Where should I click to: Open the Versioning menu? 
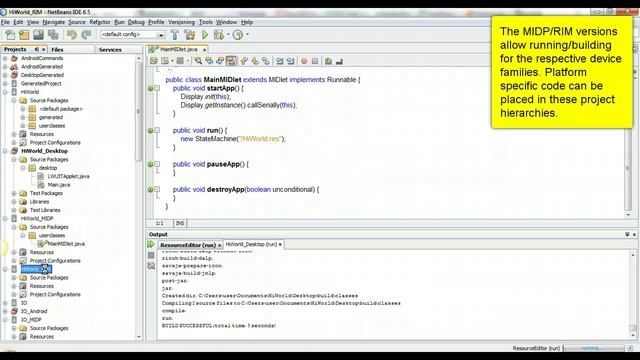181,22
